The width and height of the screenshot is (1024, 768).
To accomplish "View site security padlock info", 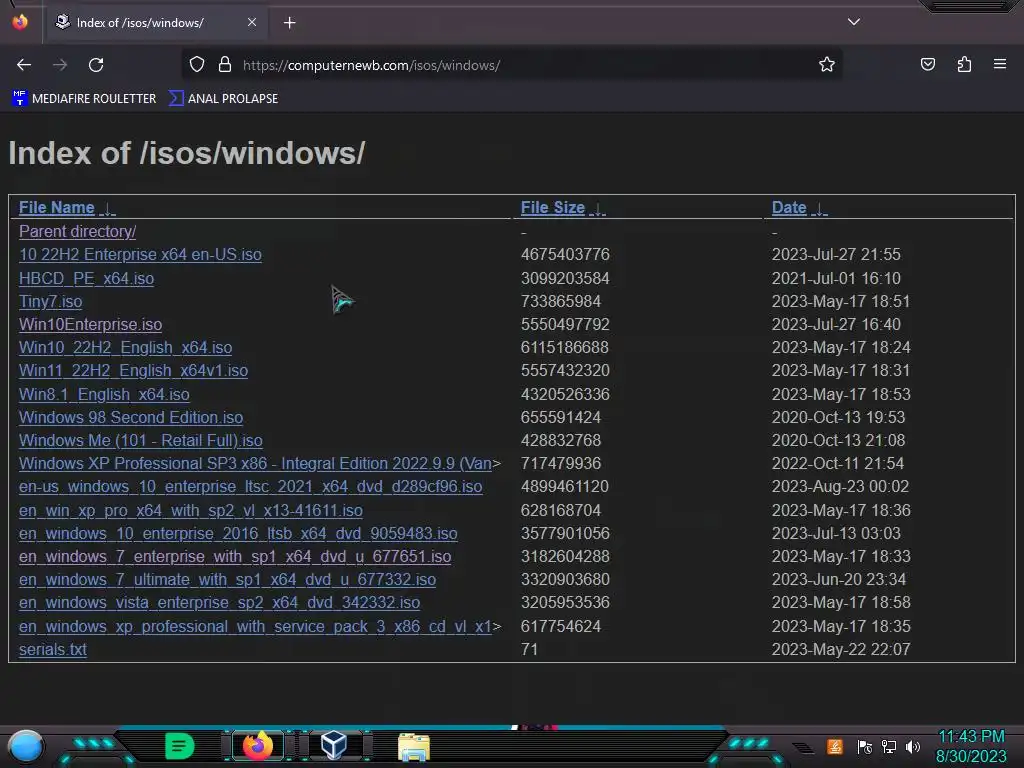I will point(225,65).
